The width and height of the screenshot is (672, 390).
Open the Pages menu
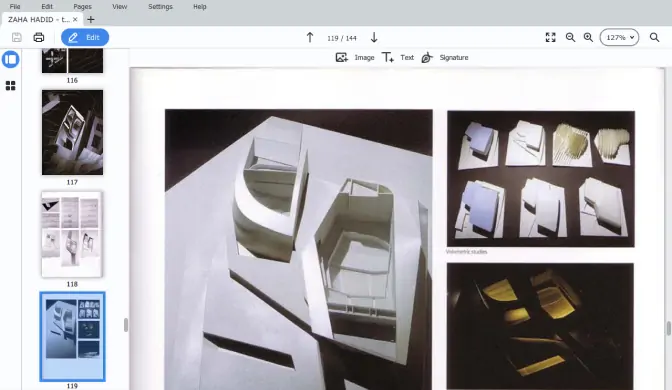pos(82,6)
